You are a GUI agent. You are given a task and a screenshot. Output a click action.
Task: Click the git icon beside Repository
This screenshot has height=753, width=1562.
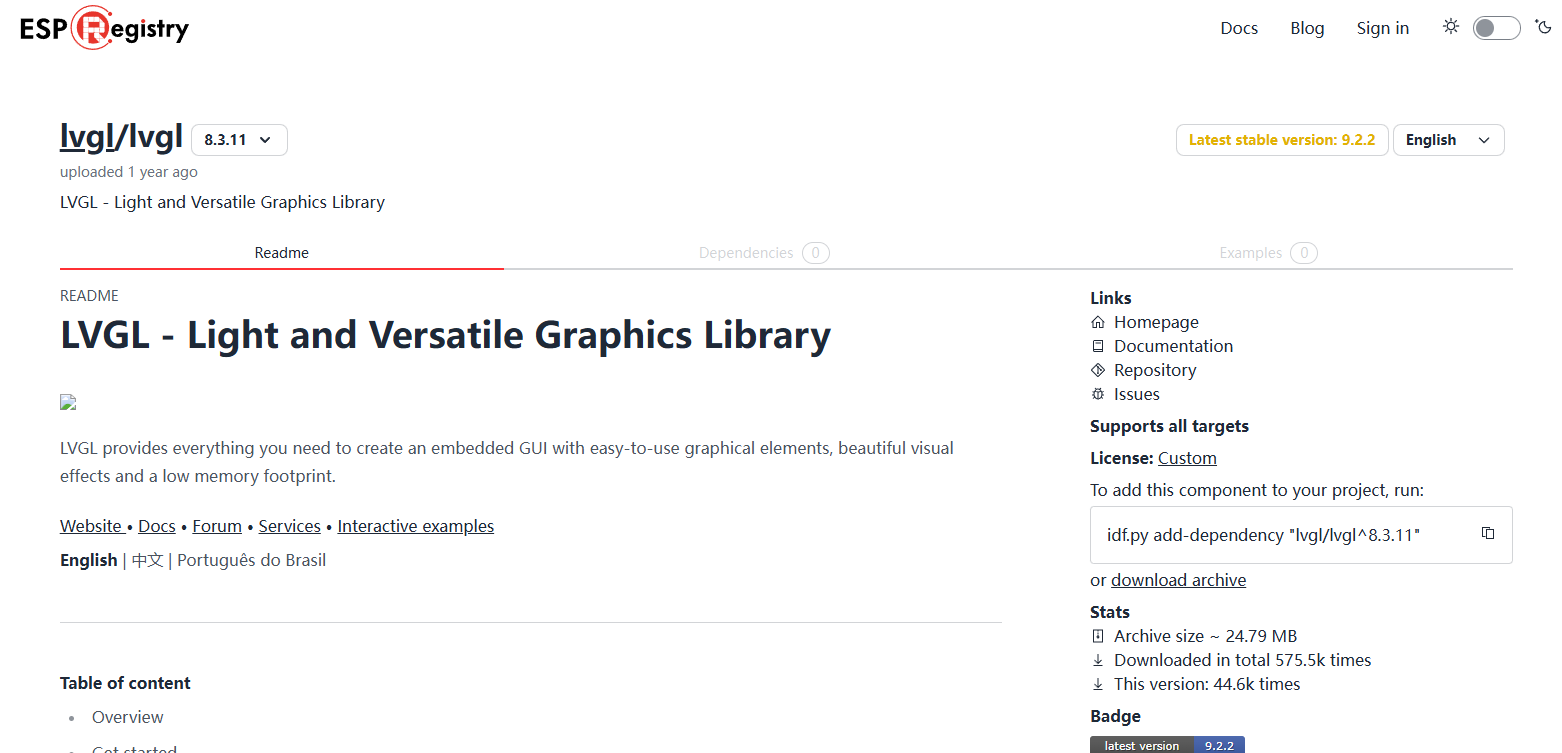point(1098,370)
